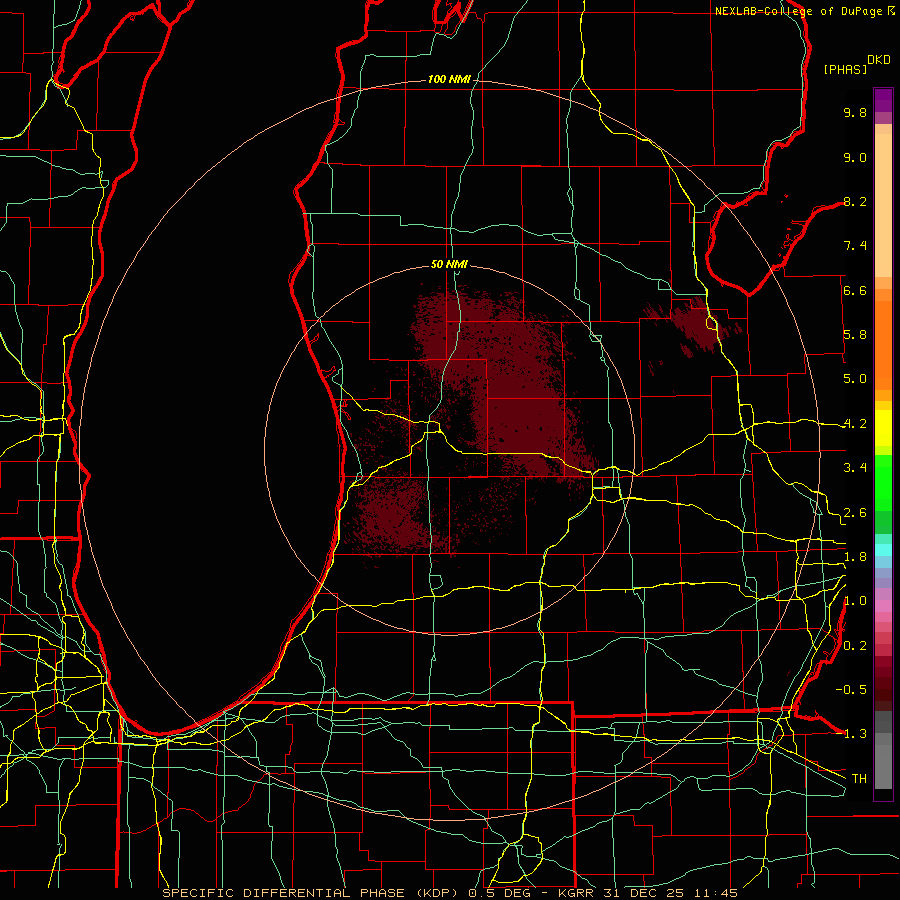Click the 9.8 scale value
The width and height of the screenshot is (900, 900).
click(855, 112)
